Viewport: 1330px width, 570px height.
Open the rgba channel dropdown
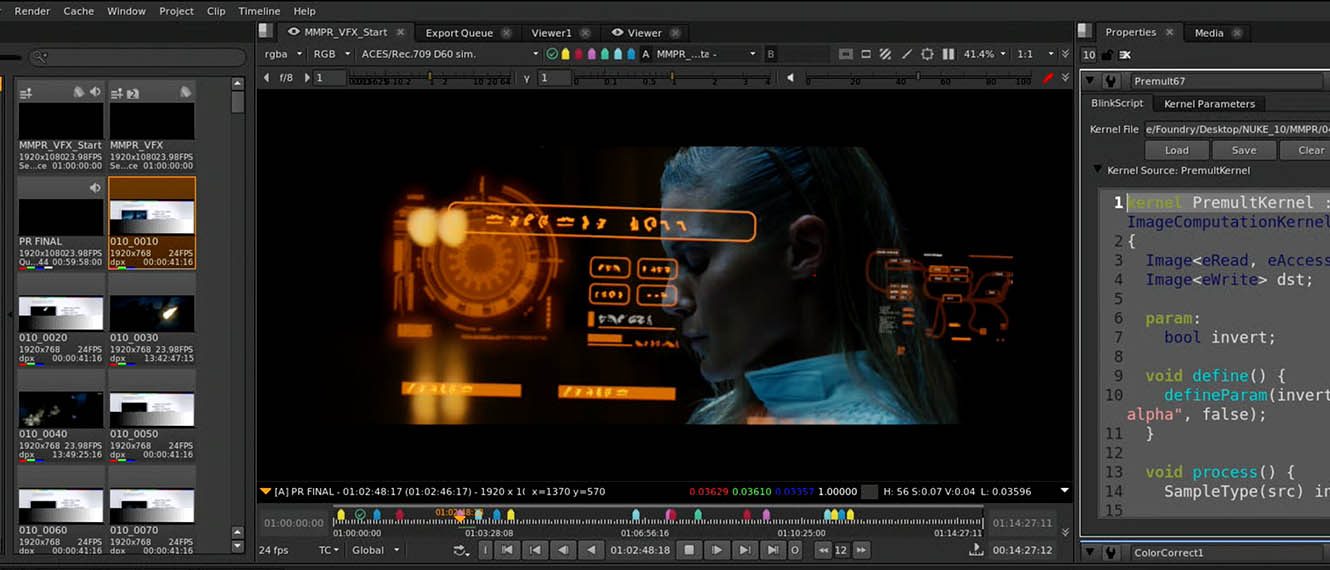click(283, 54)
